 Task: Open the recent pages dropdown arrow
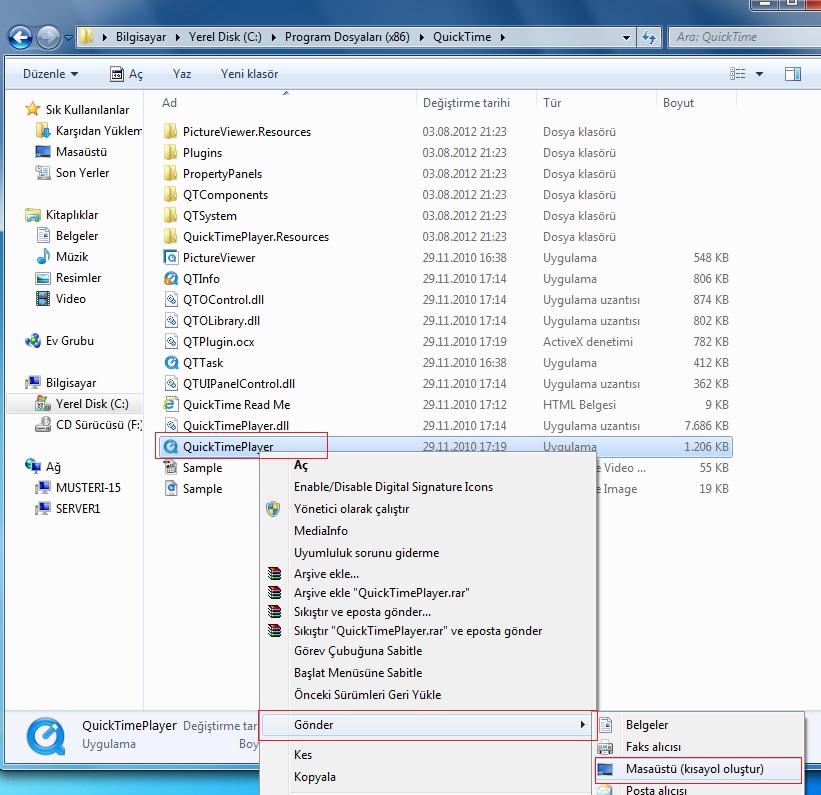click(x=69, y=38)
